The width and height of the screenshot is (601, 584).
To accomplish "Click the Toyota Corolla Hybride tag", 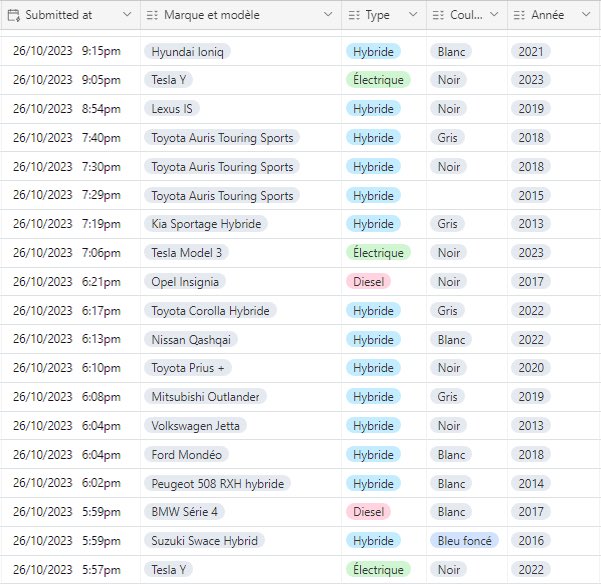I will click(x=210, y=310).
